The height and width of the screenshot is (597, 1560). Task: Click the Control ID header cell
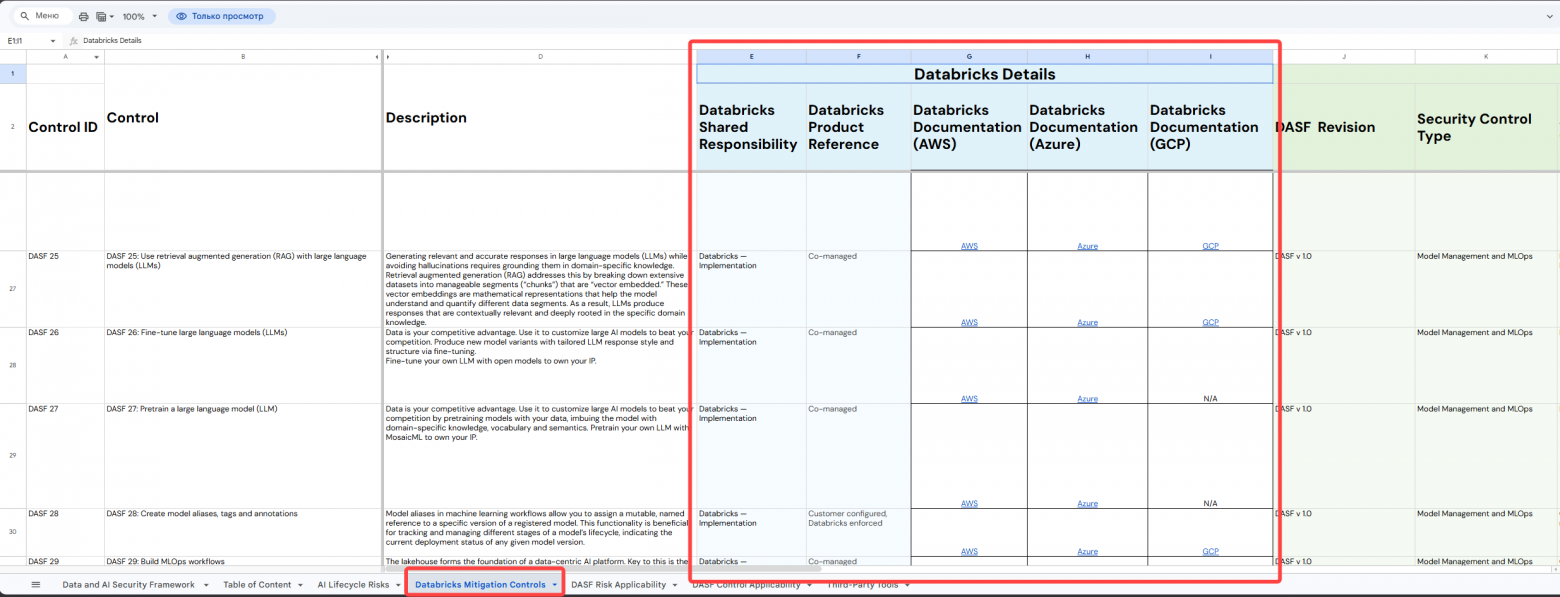[65, 127]
